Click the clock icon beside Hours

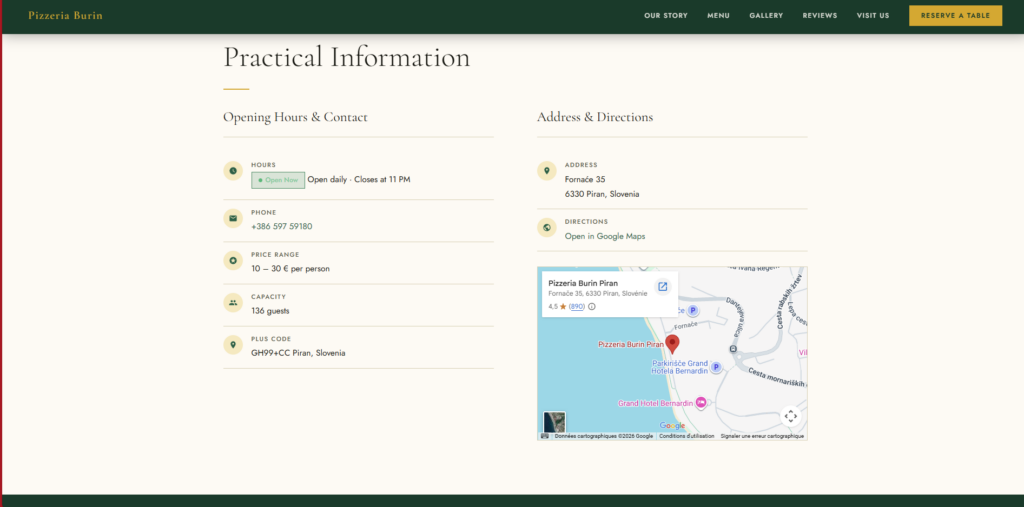(x=233, y=171)
